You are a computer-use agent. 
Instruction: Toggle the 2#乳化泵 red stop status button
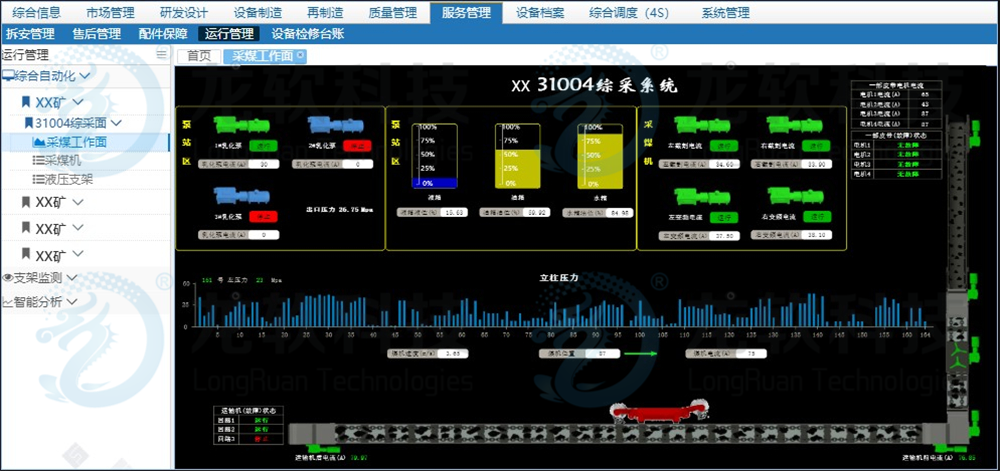pyautogui.click(x=353, y=146)
